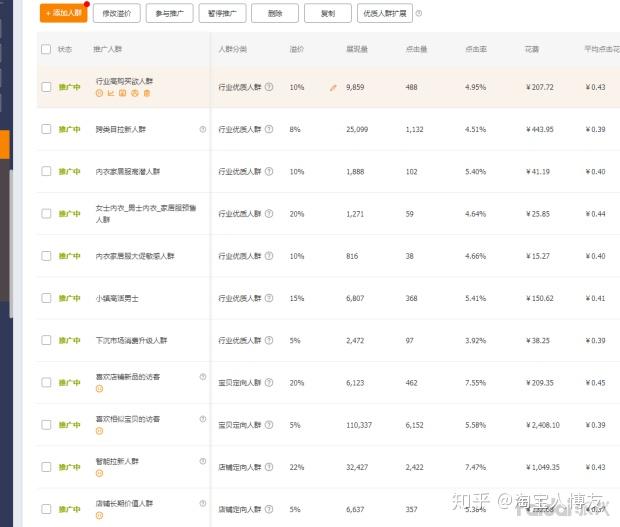The height and width of the screenshot is (527, 620).
Task: Click the 溢价 column header
Action: pyautogui.click(x=297, y=49)
